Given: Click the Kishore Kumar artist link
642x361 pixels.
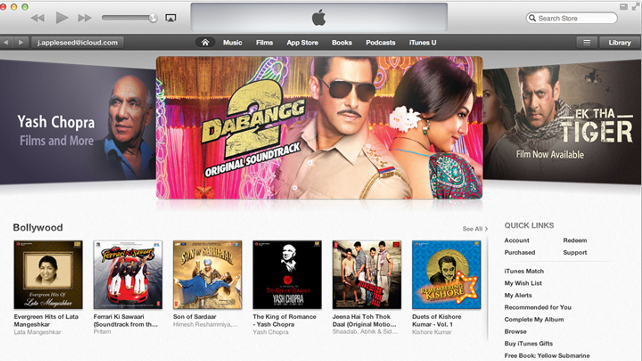Looking at the screenshot, I should 432,332.
